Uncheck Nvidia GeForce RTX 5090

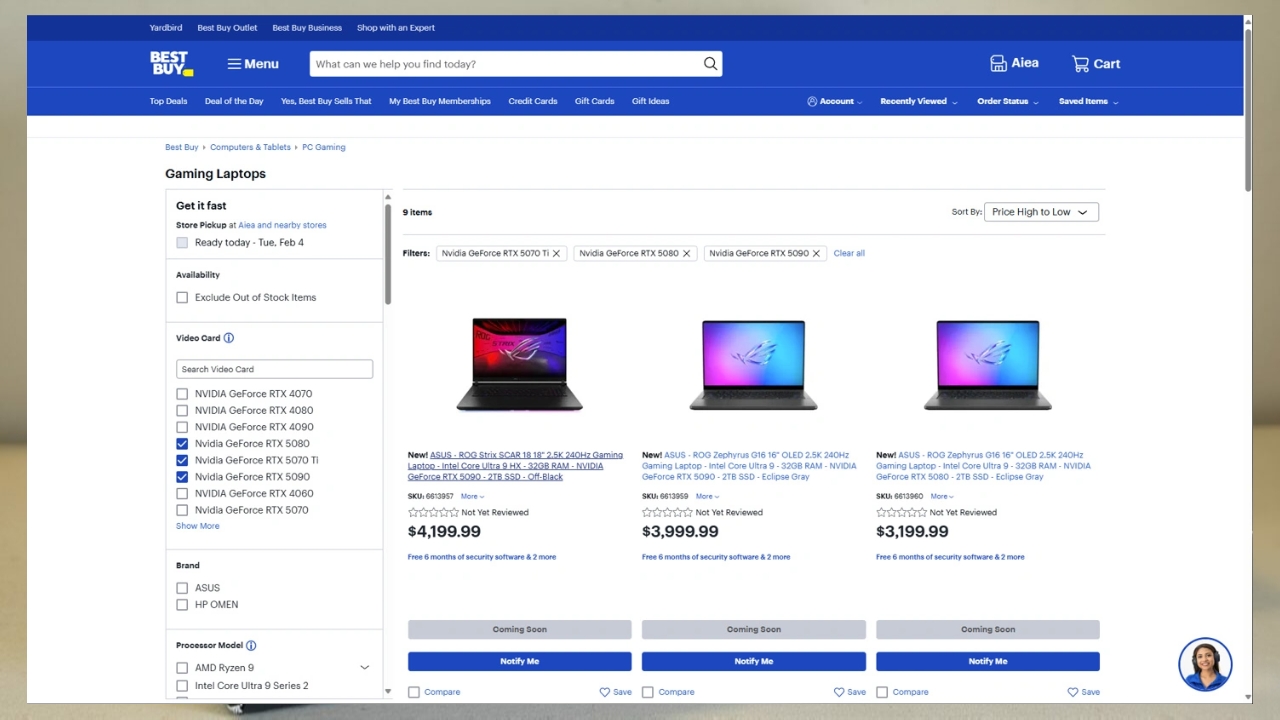[x=182, y=477]
